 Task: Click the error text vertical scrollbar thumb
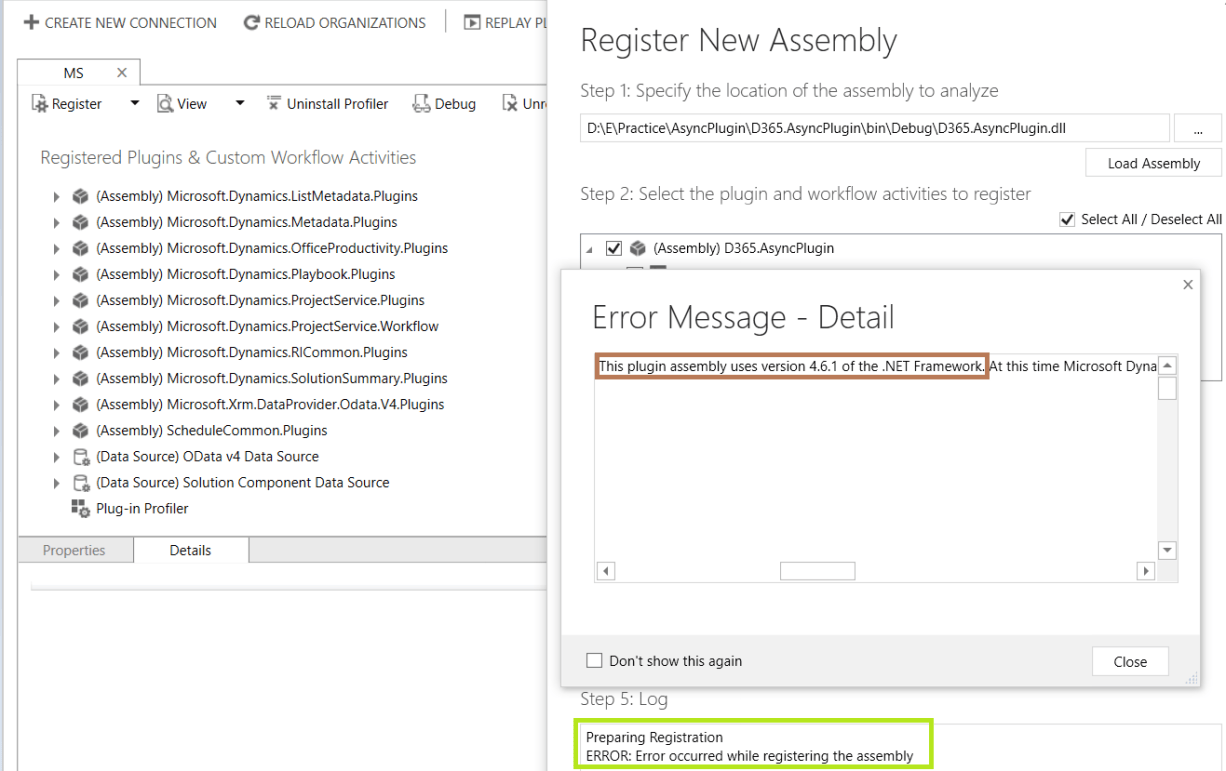coord(1167,388)
